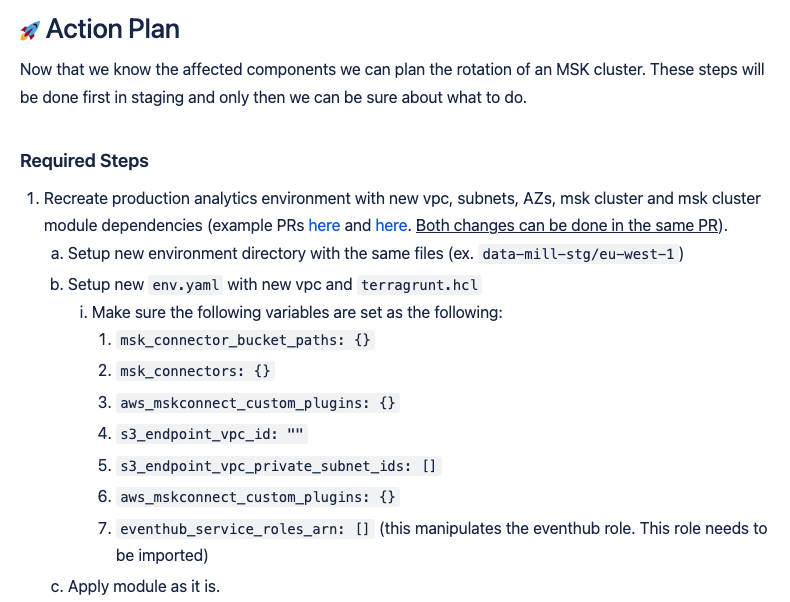Open the first "here" example PR link
790x602 pixels.
[x=324, y=226]
